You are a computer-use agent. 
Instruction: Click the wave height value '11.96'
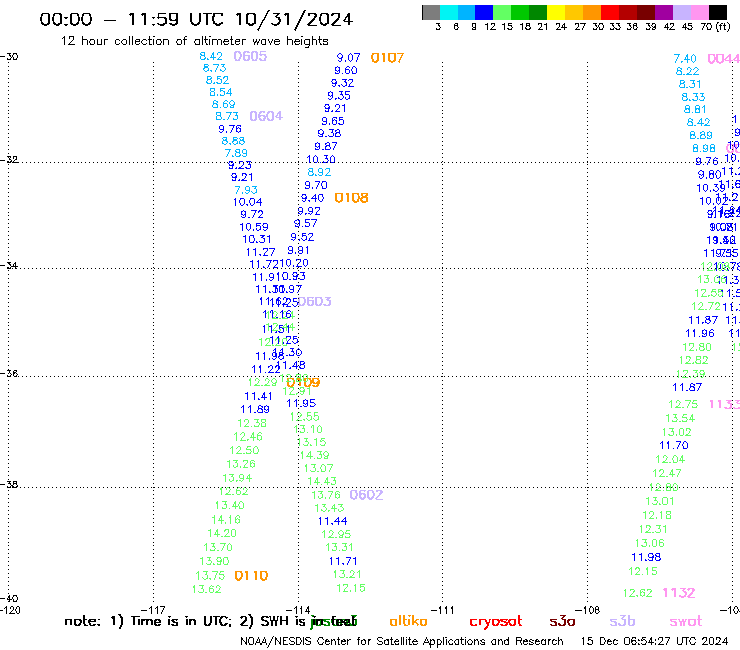coord(700,333)
